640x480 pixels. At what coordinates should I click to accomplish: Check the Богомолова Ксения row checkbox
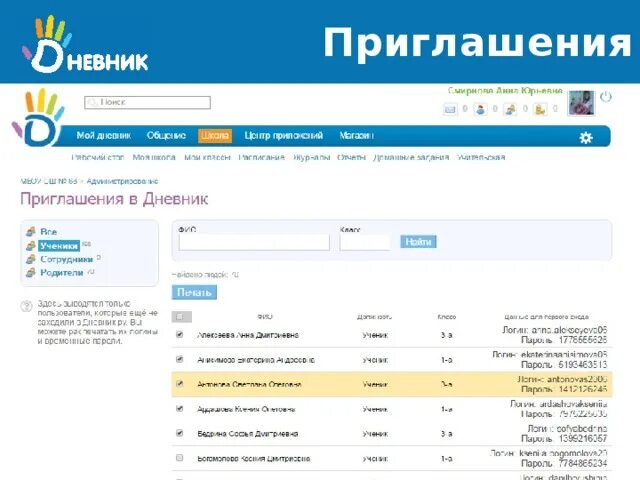click(x=180, y=458)
